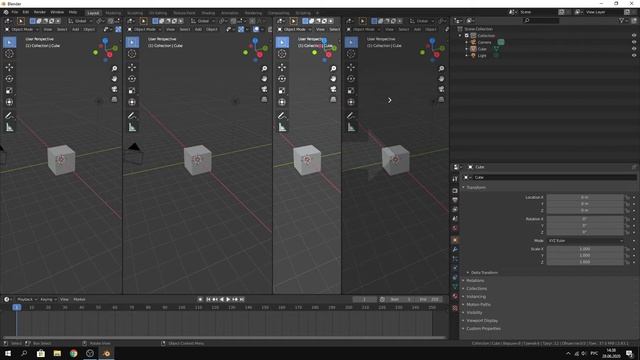Click the current frame marker on timeline
The height and width of the screenshot is (360, 640).
[17, 307]
